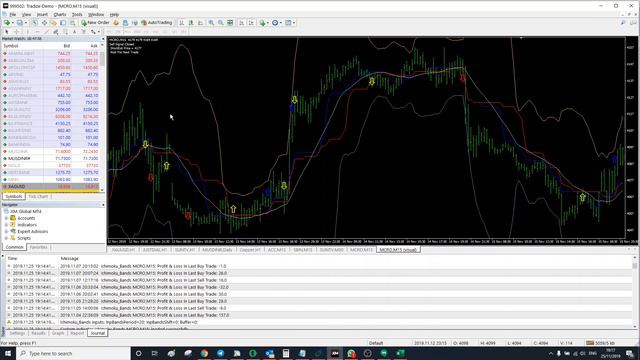This screenshot has height=360, width=640.
Task: Switch to the Tick Chart tab
Action: [x=38, y=196]
